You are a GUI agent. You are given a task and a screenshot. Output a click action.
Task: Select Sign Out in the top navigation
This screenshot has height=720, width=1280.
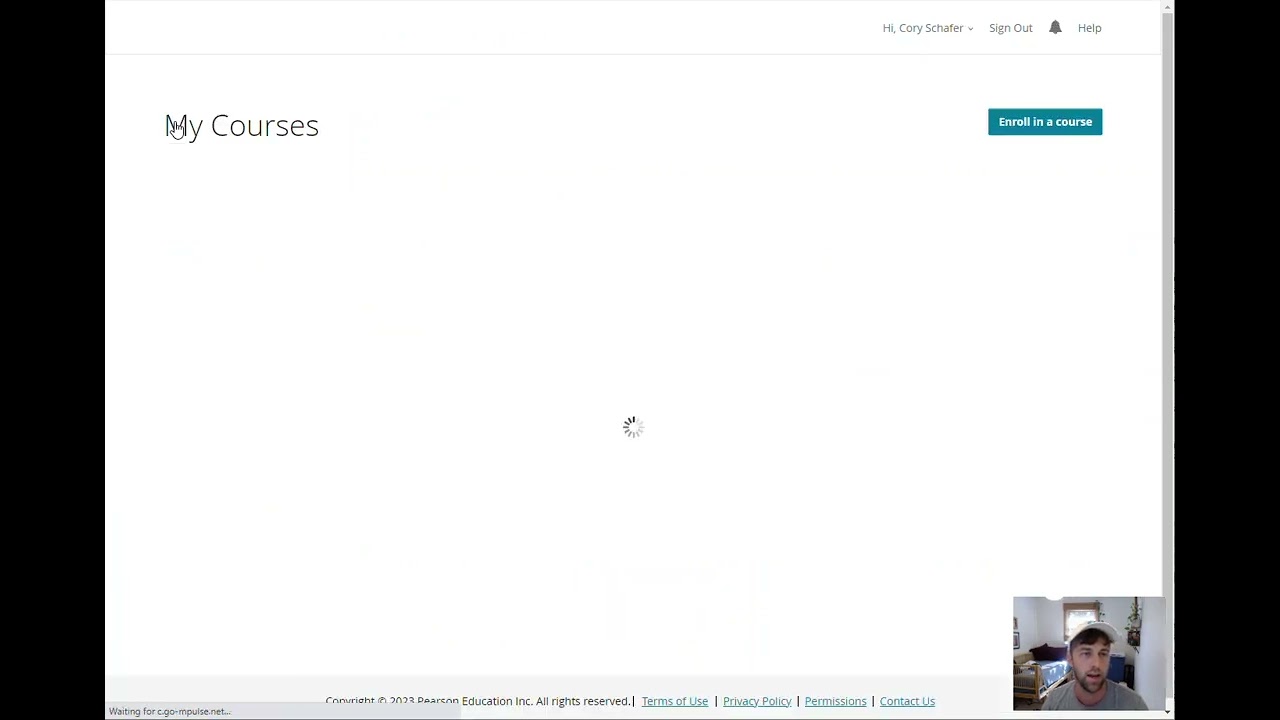pos(1010,28)
